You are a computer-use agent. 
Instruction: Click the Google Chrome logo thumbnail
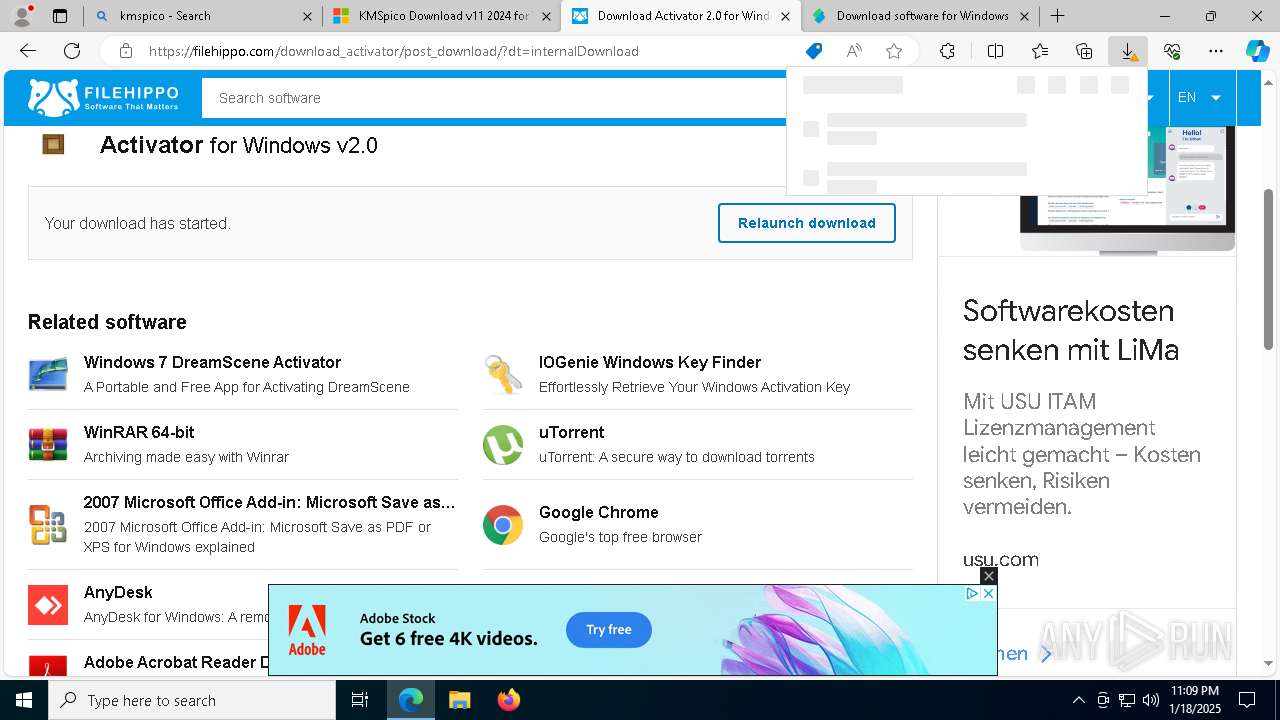click(503, 525)
